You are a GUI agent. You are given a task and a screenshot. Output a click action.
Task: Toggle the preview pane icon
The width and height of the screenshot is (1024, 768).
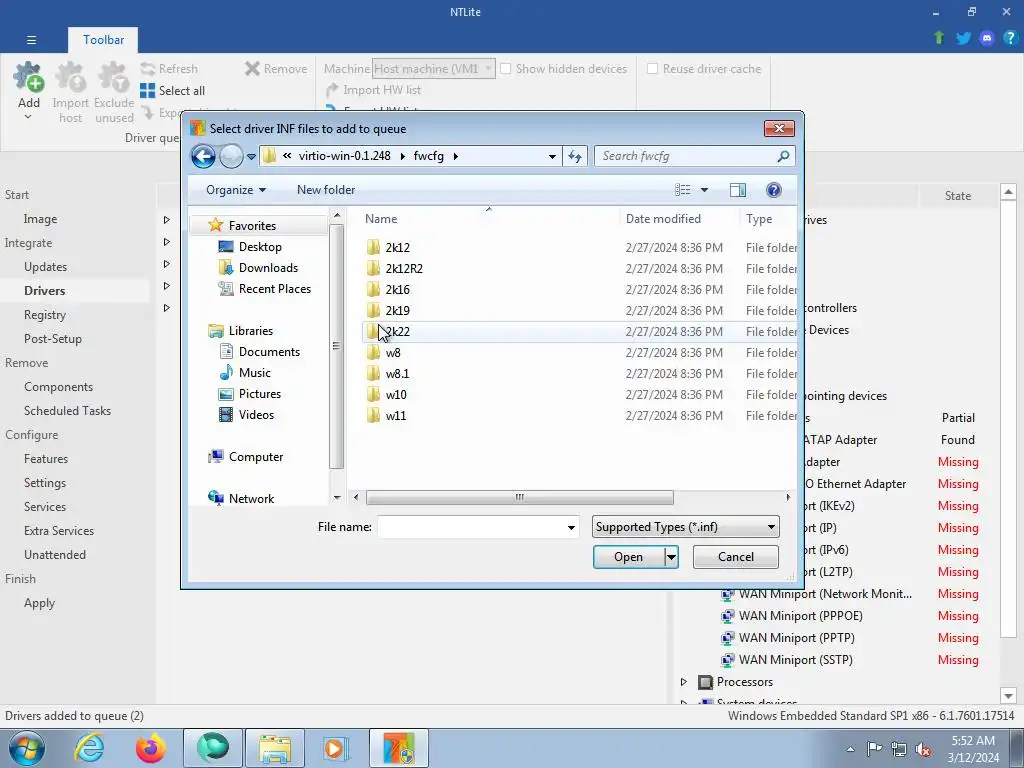click(738, 190)
